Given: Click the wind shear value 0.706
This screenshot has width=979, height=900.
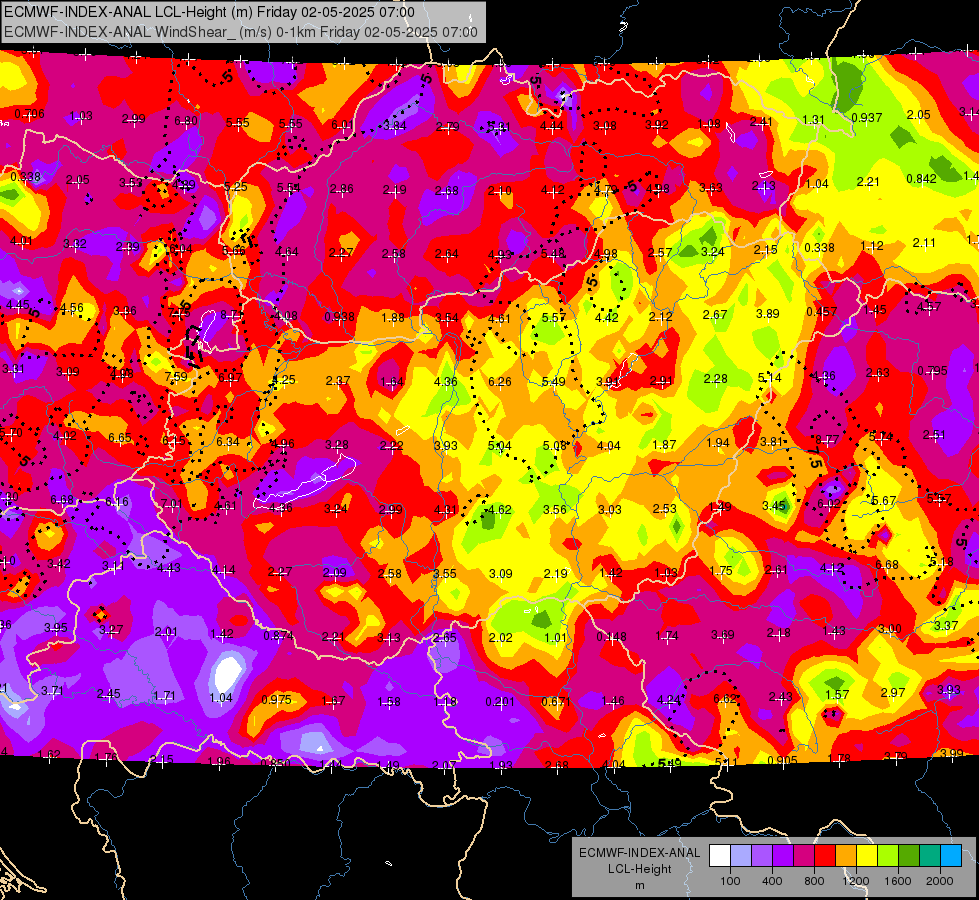Looking at the screenshot, I should (x=29, y=114).
